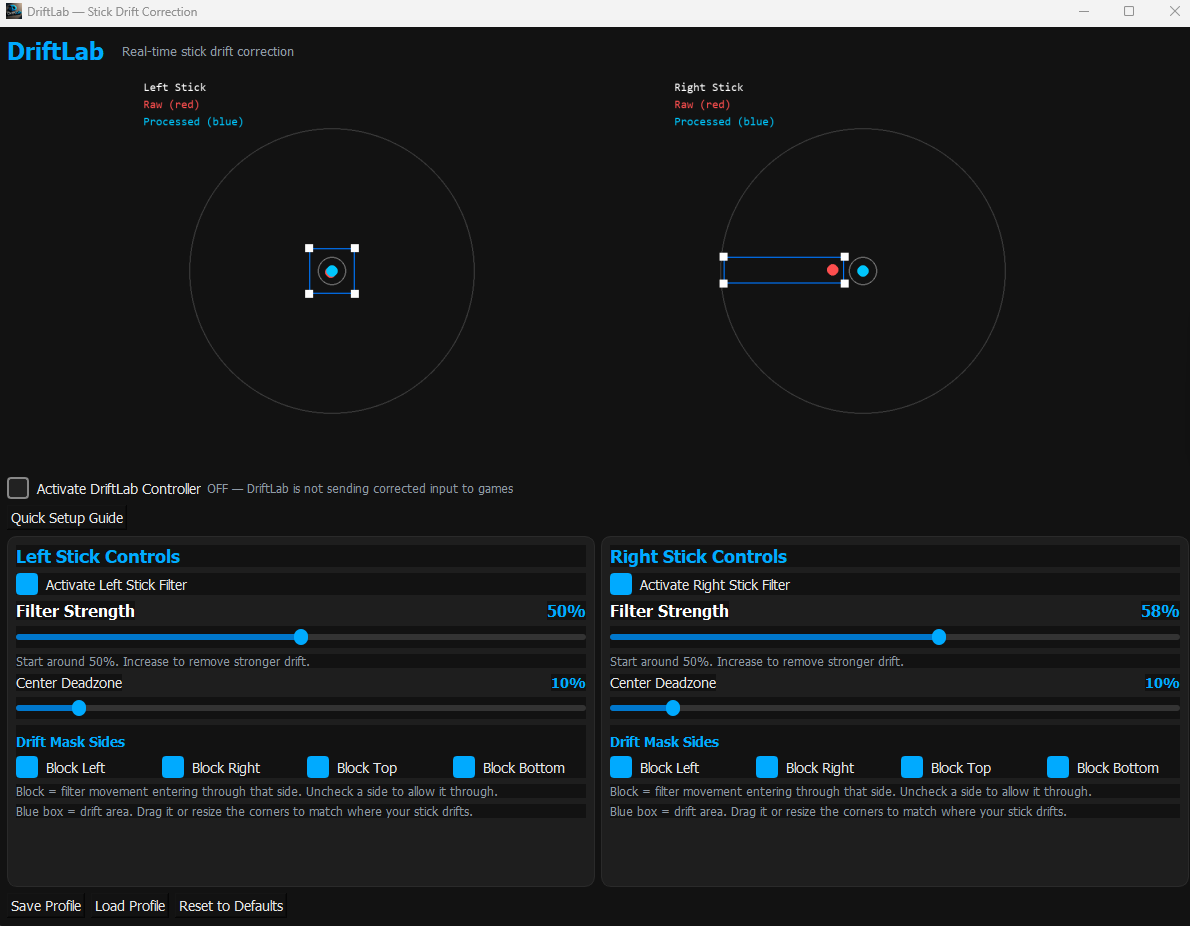
Task: Click the left stick Center Deadzone slider handle
Action: (79, 708)
